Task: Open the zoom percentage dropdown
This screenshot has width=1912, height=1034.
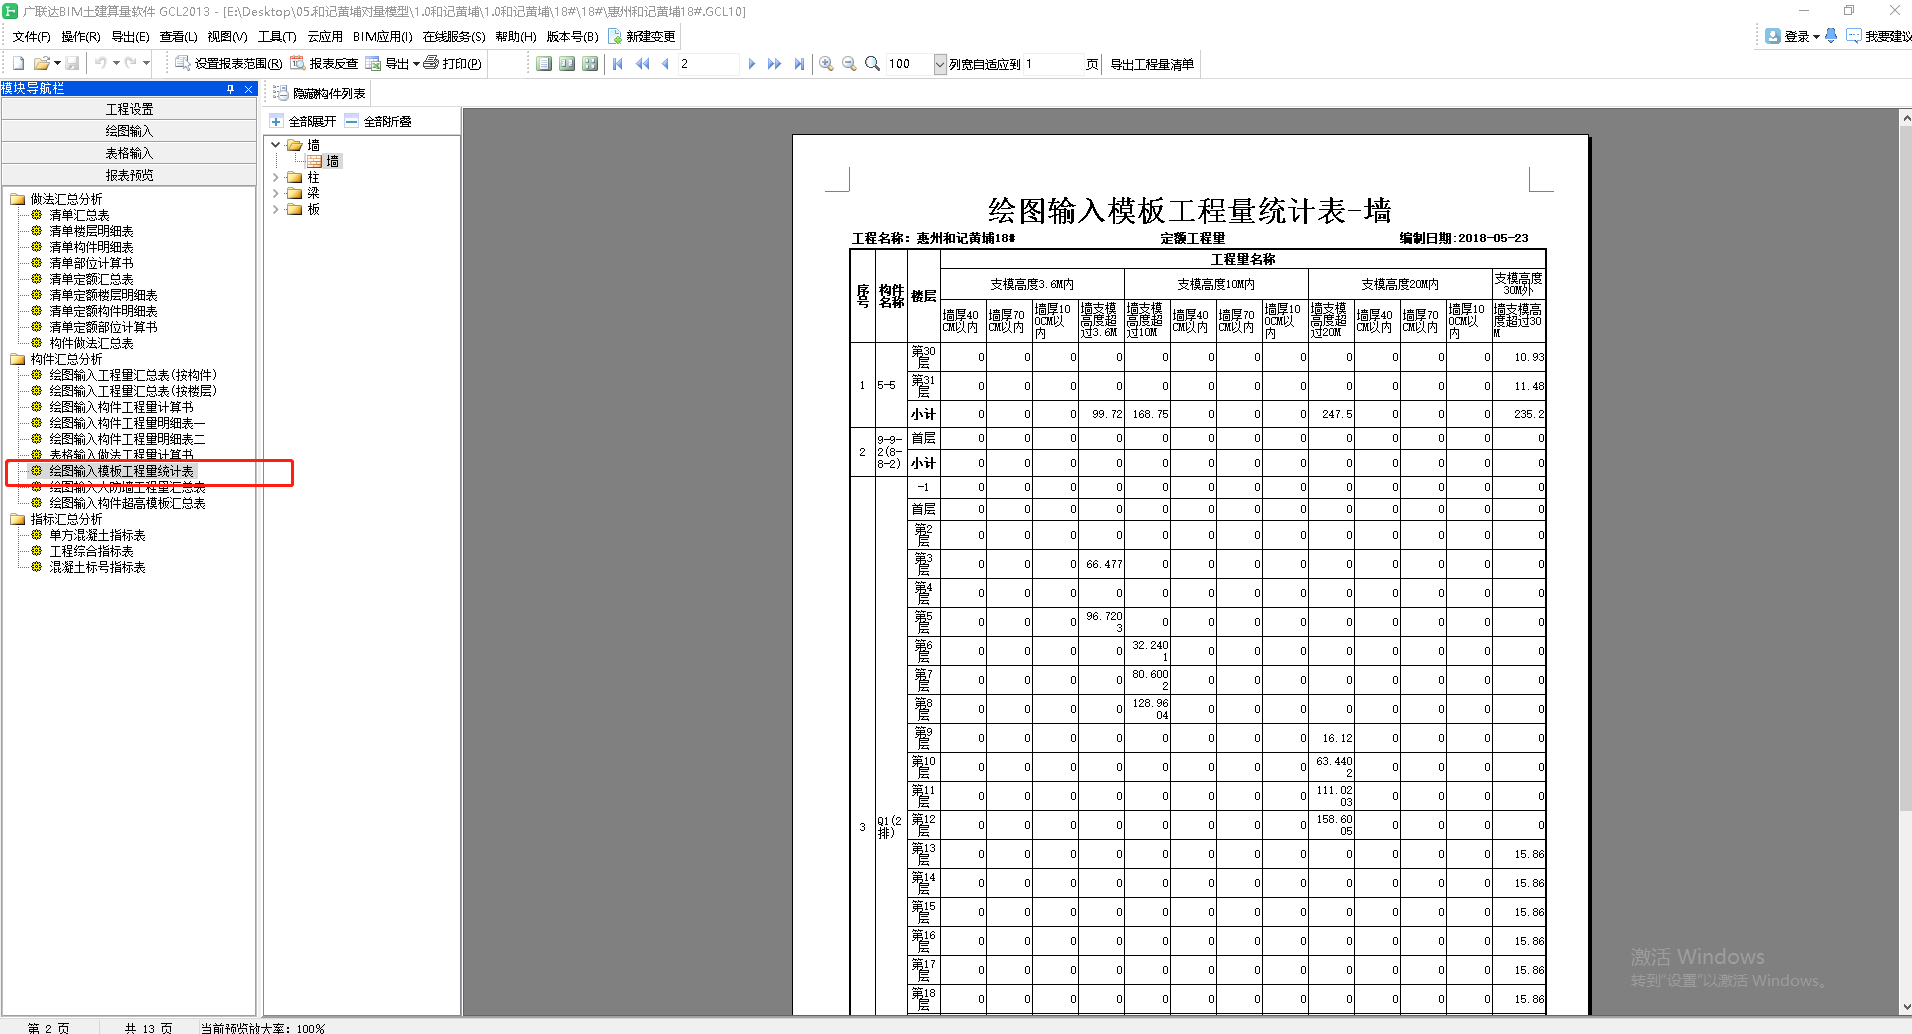Action: click(x=939, y=64)
